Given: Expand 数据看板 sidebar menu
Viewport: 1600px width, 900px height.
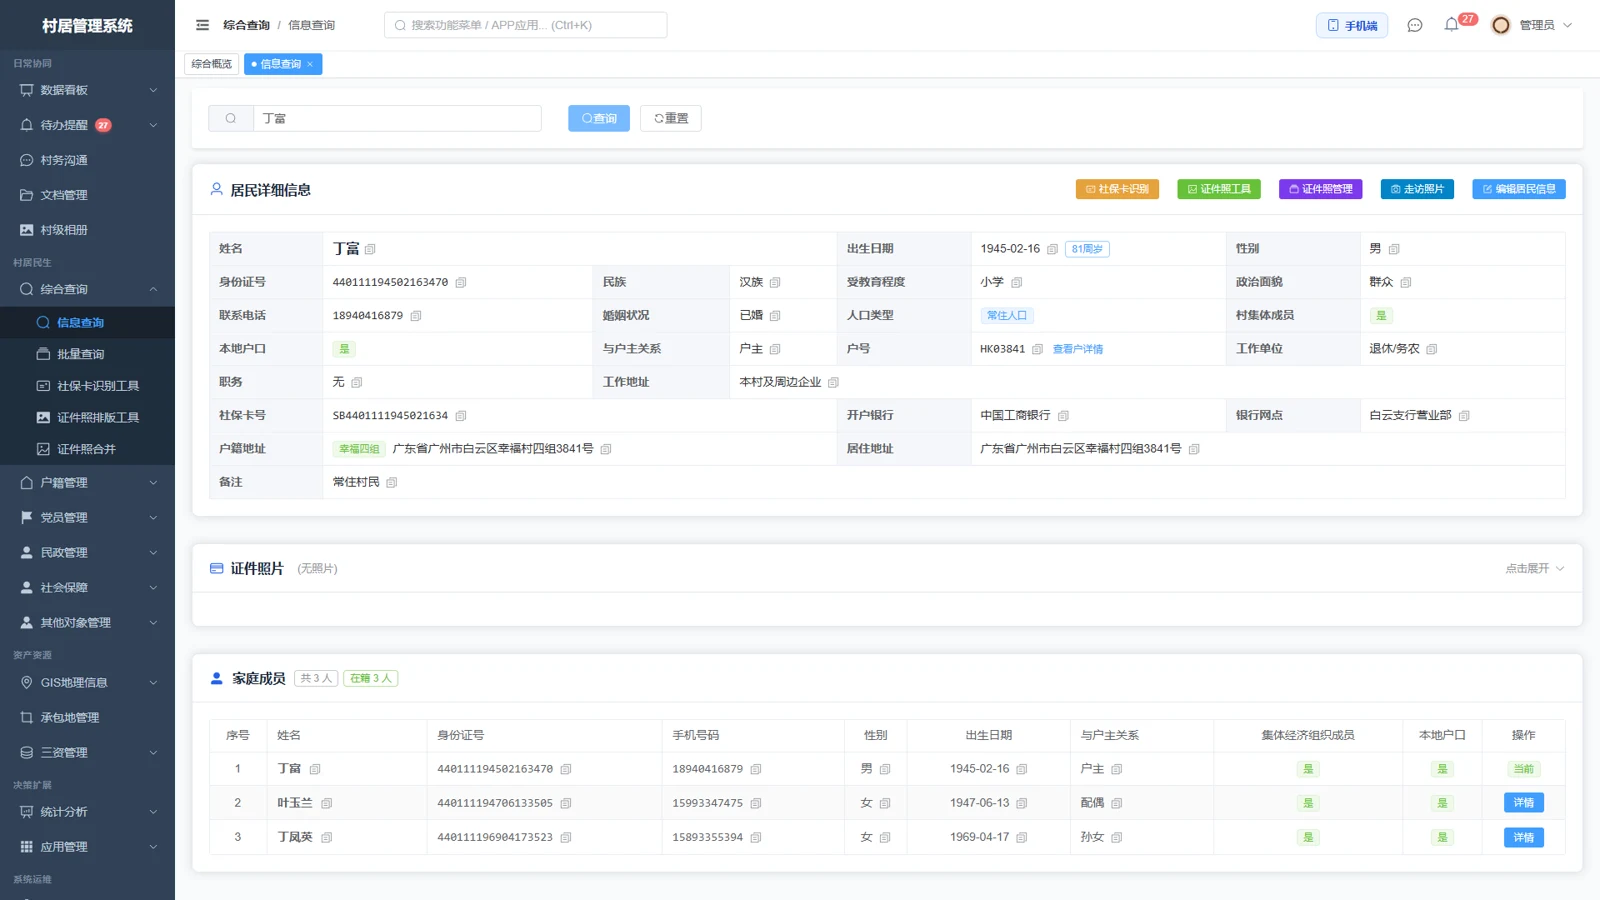Looking at the screenshot, I should coord(87,90).
